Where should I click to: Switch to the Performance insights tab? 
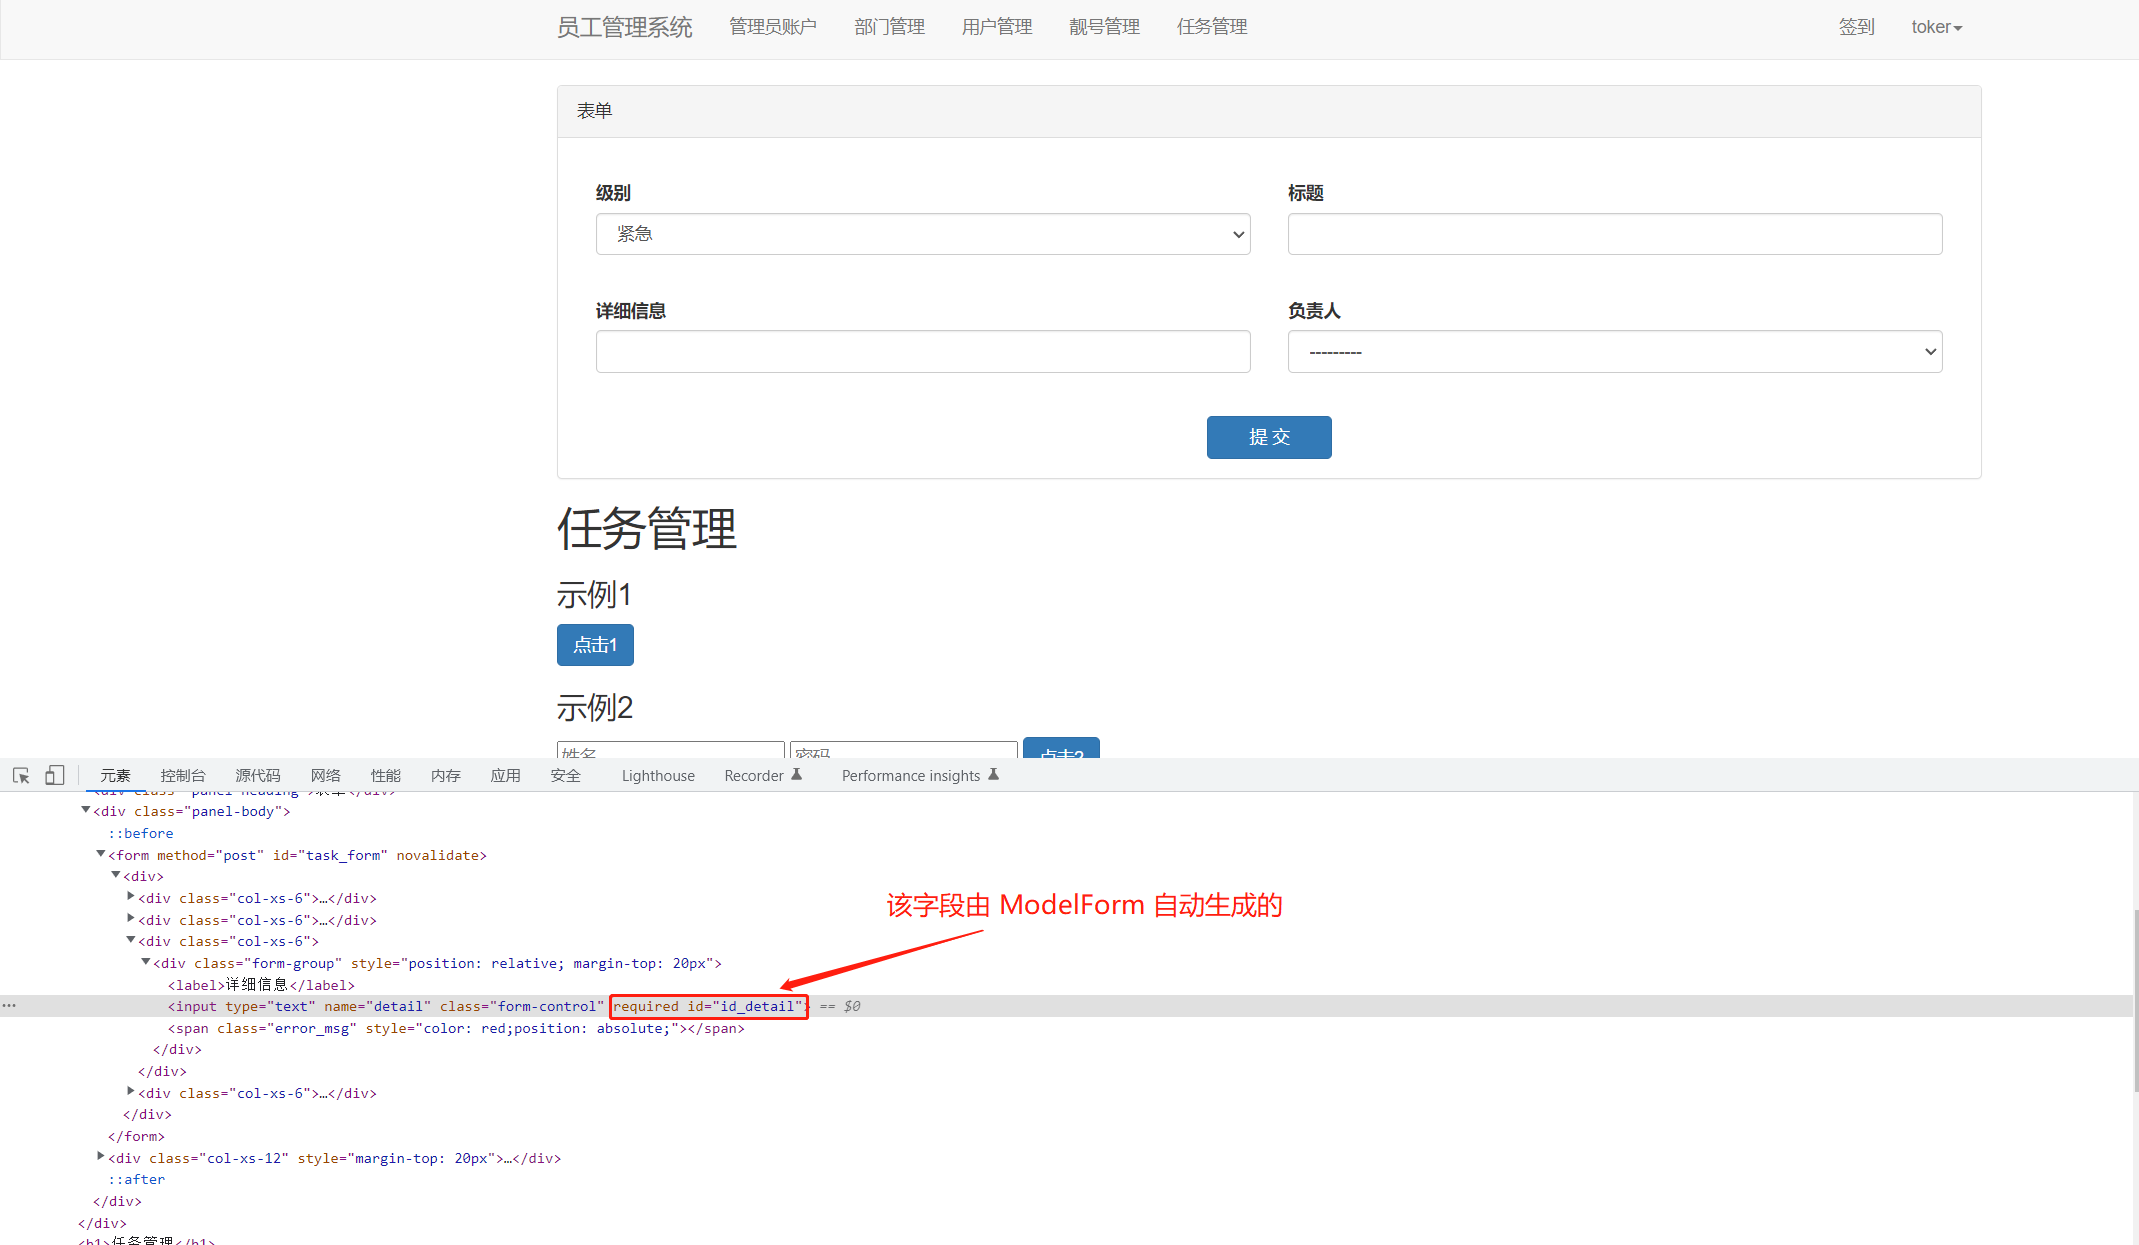[x=911, y=775]
